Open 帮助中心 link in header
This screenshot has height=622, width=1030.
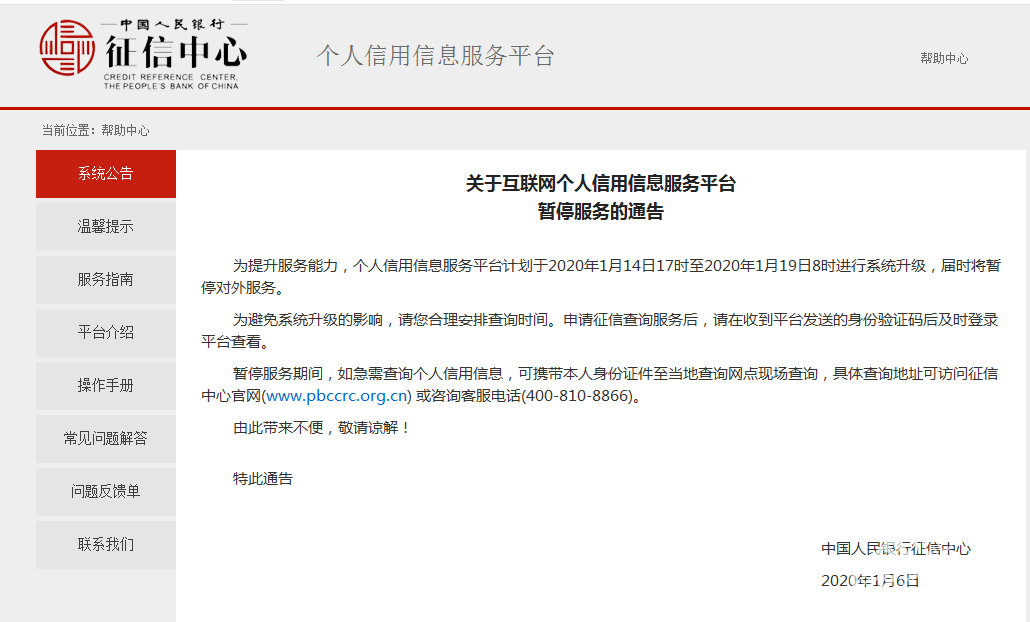tap(944, 58)
